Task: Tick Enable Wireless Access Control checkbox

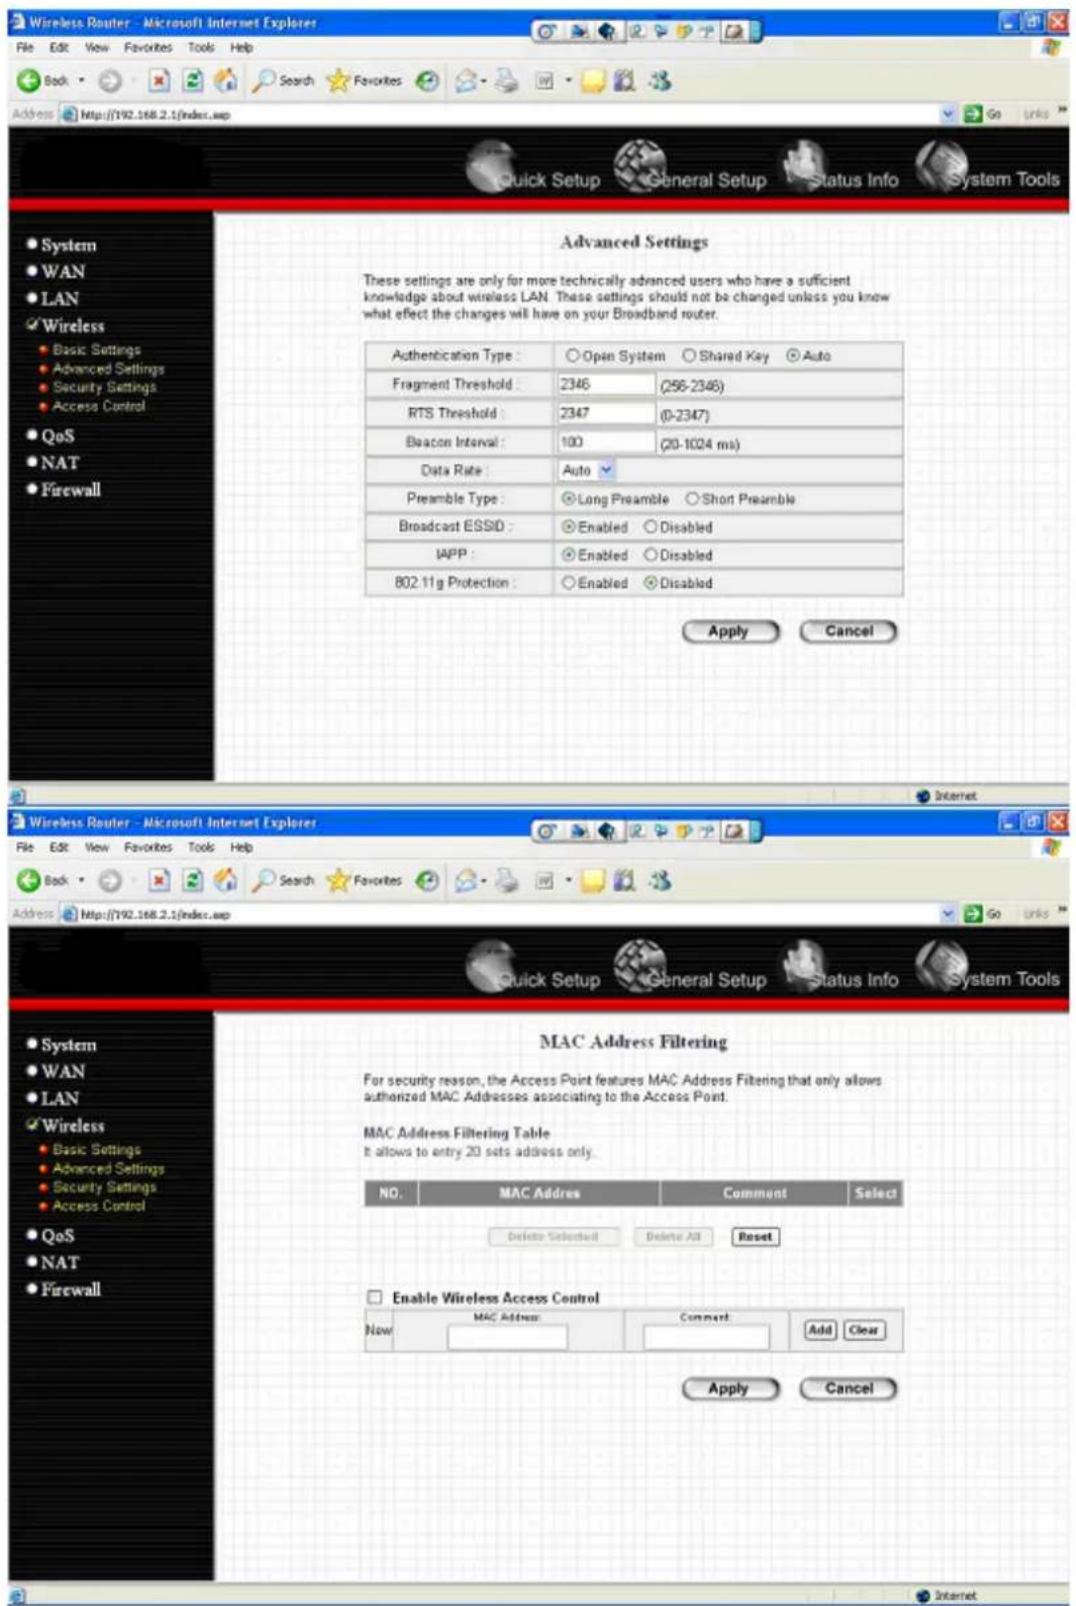Action: [x=374, y=1297]
